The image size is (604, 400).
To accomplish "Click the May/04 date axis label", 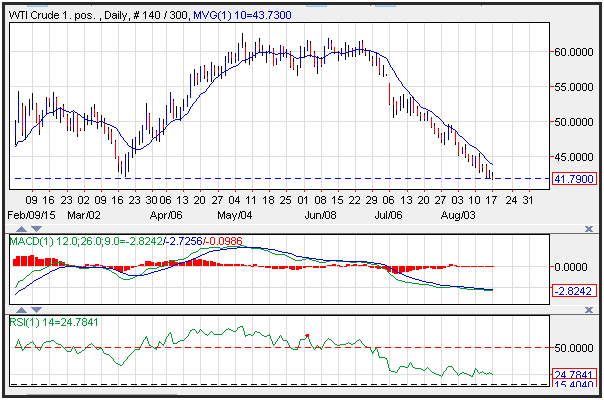I will point(234,214).
